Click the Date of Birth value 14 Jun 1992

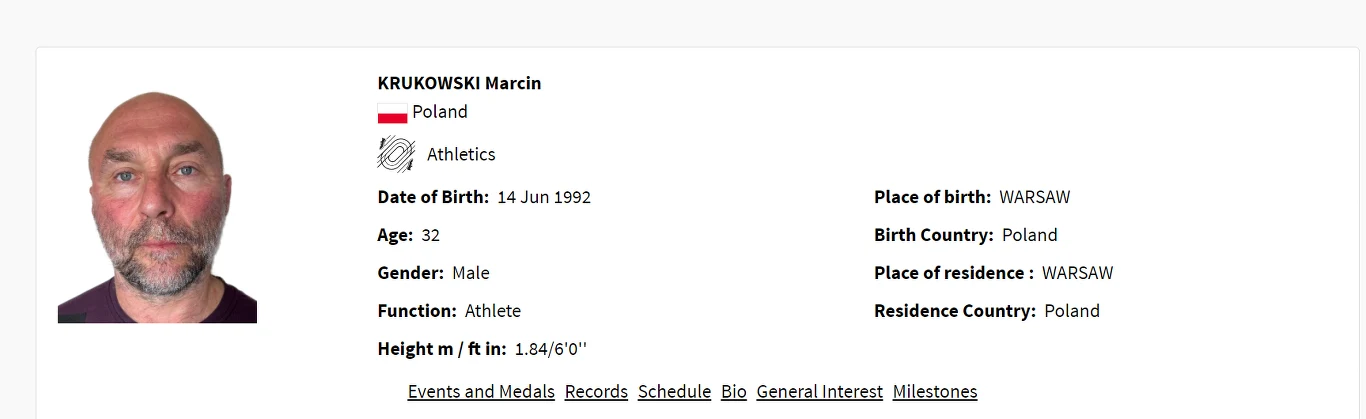[x=544, y=197]
